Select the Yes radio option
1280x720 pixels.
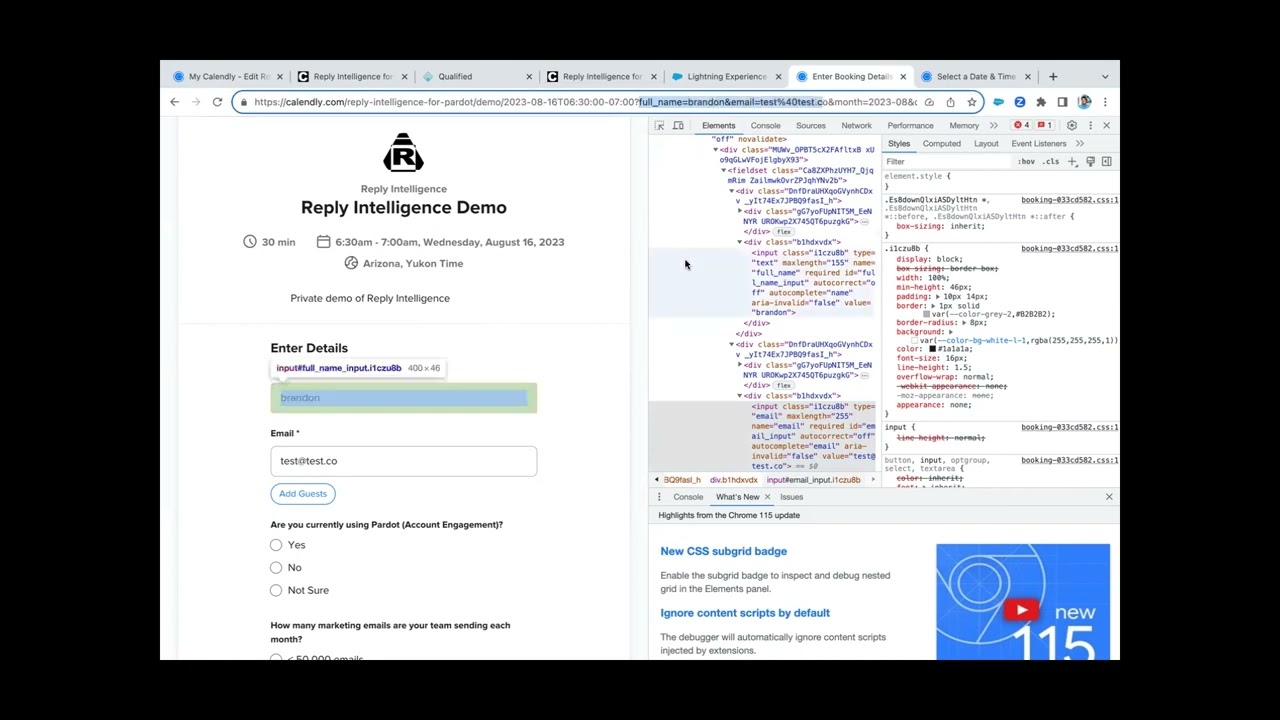[276, 545]
